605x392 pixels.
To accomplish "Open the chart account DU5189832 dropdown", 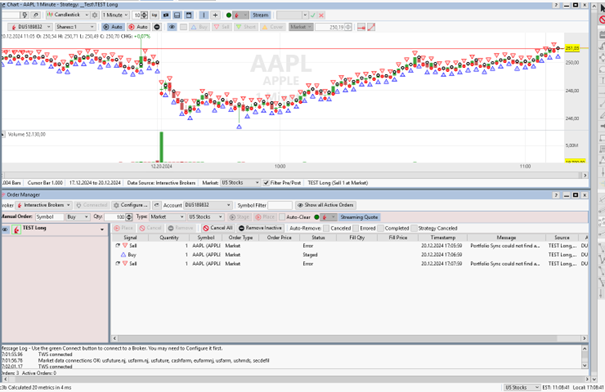I will click(30, 27).
